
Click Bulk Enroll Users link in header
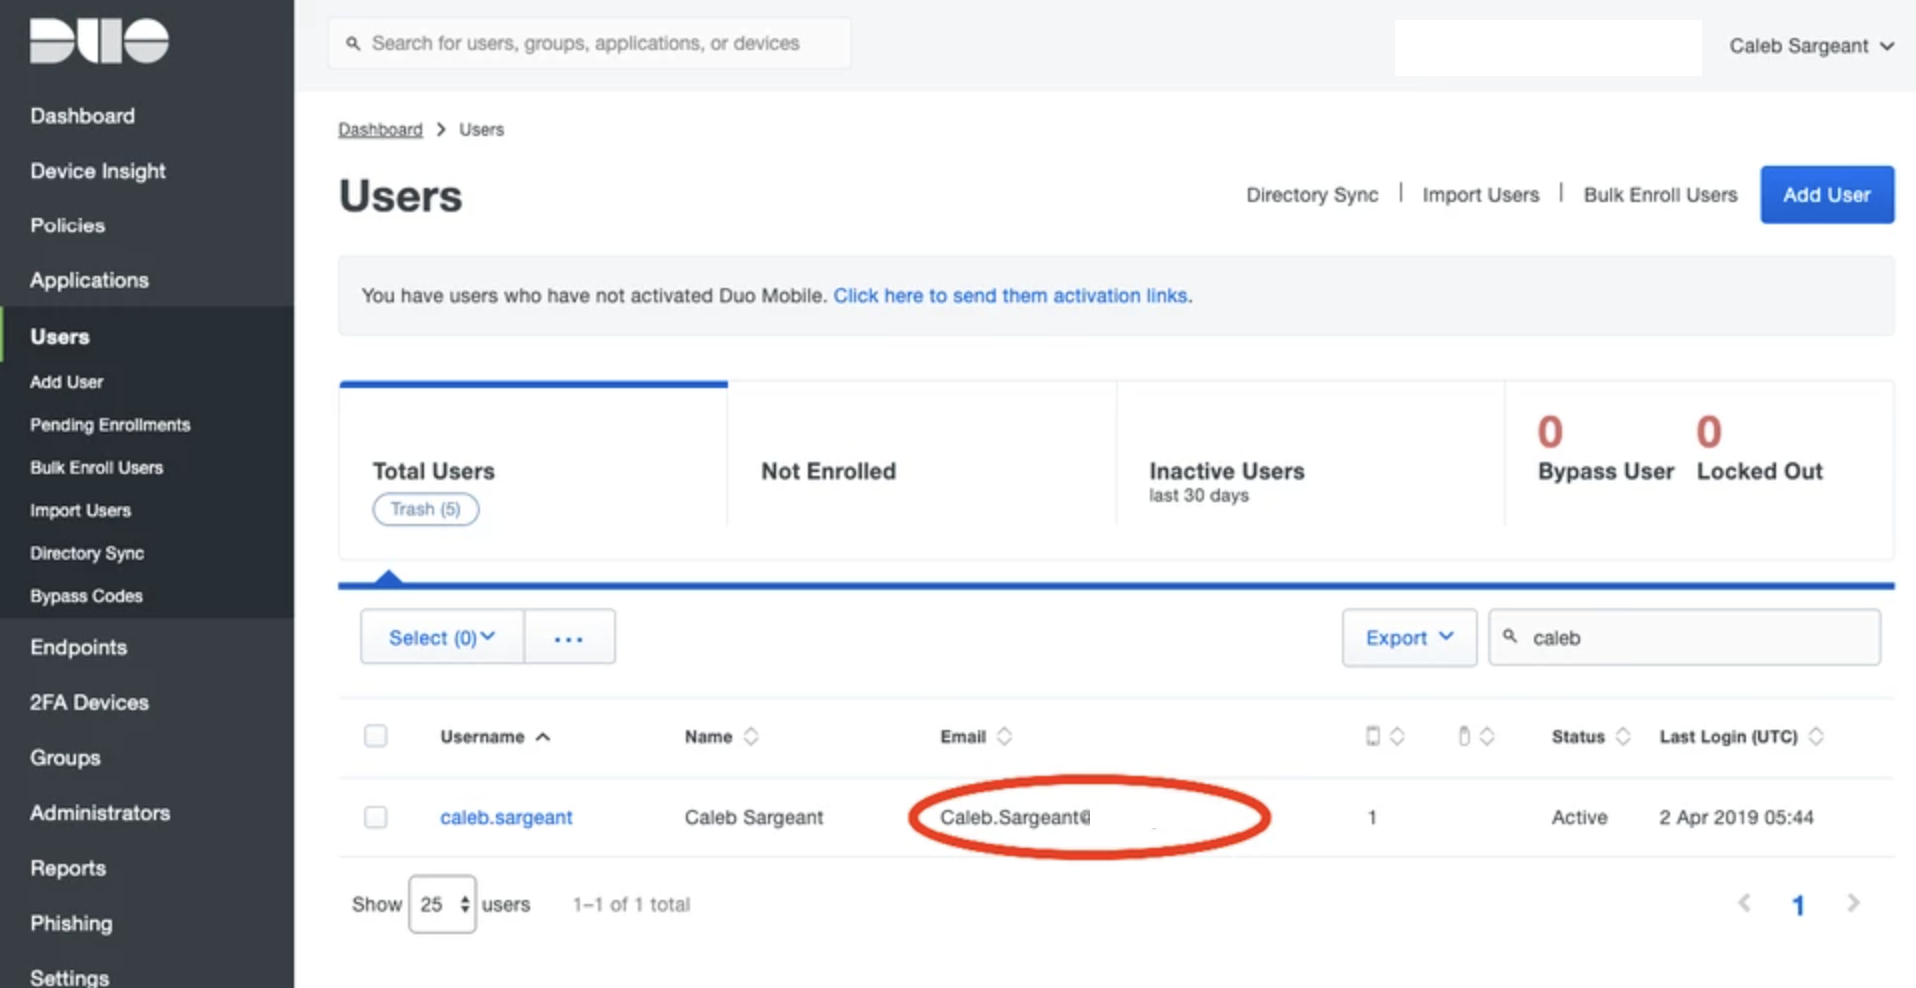click(1660, 195)
